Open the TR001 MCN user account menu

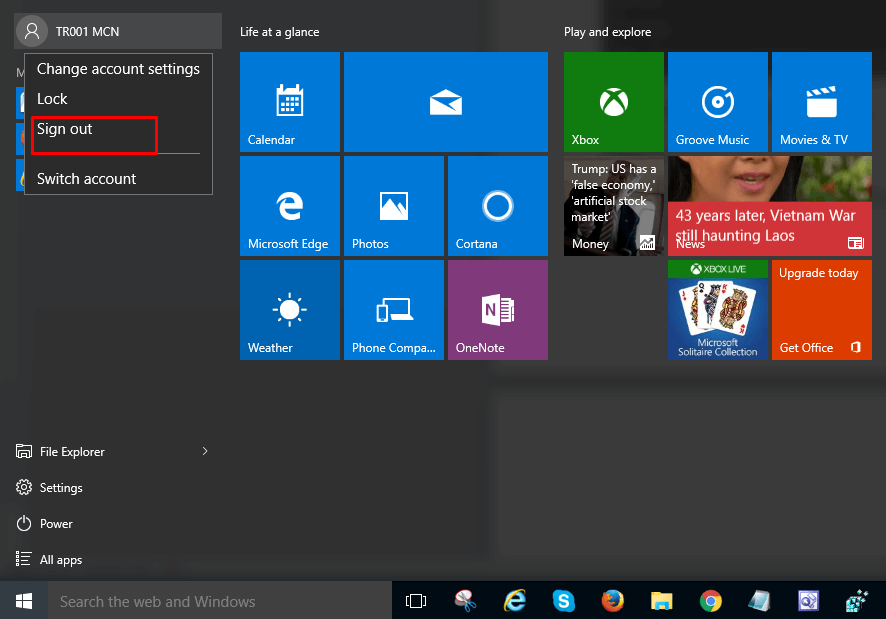pos(86,32)
